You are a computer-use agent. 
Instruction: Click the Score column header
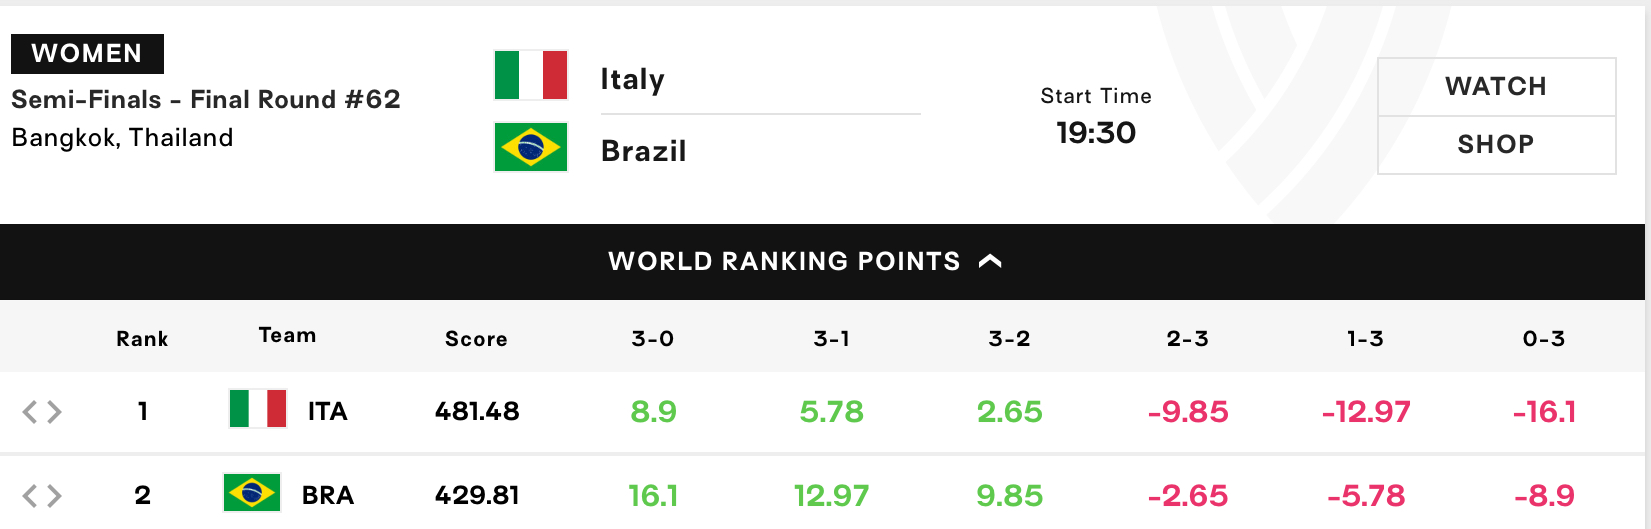pyautogui.click(x=476, y=339)
